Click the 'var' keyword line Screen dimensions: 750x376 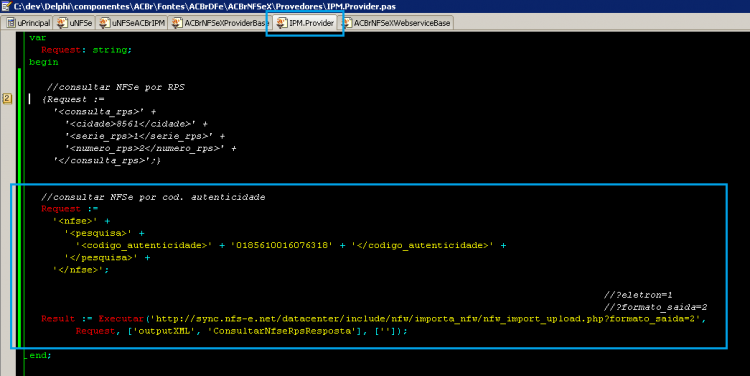pyautogui.click(x=38, y=38)
